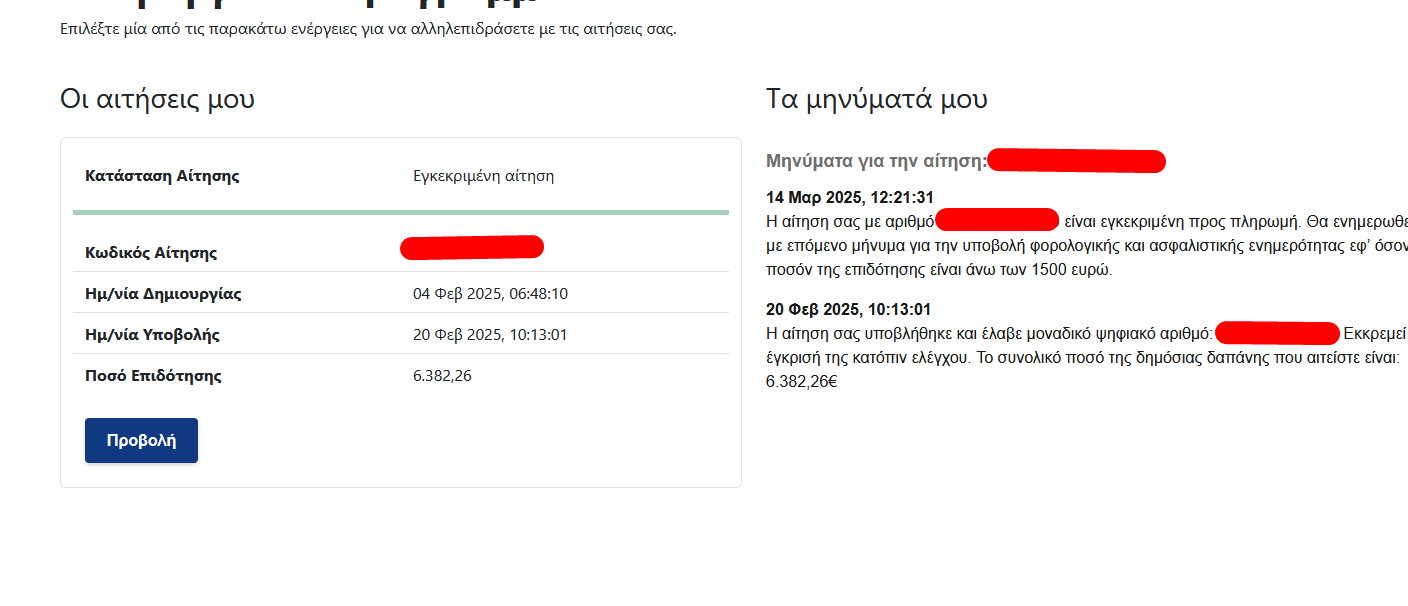Click the green status progress bar
Screen dimensions: 1408x606
pyautogui.click(x=401, y=212)
